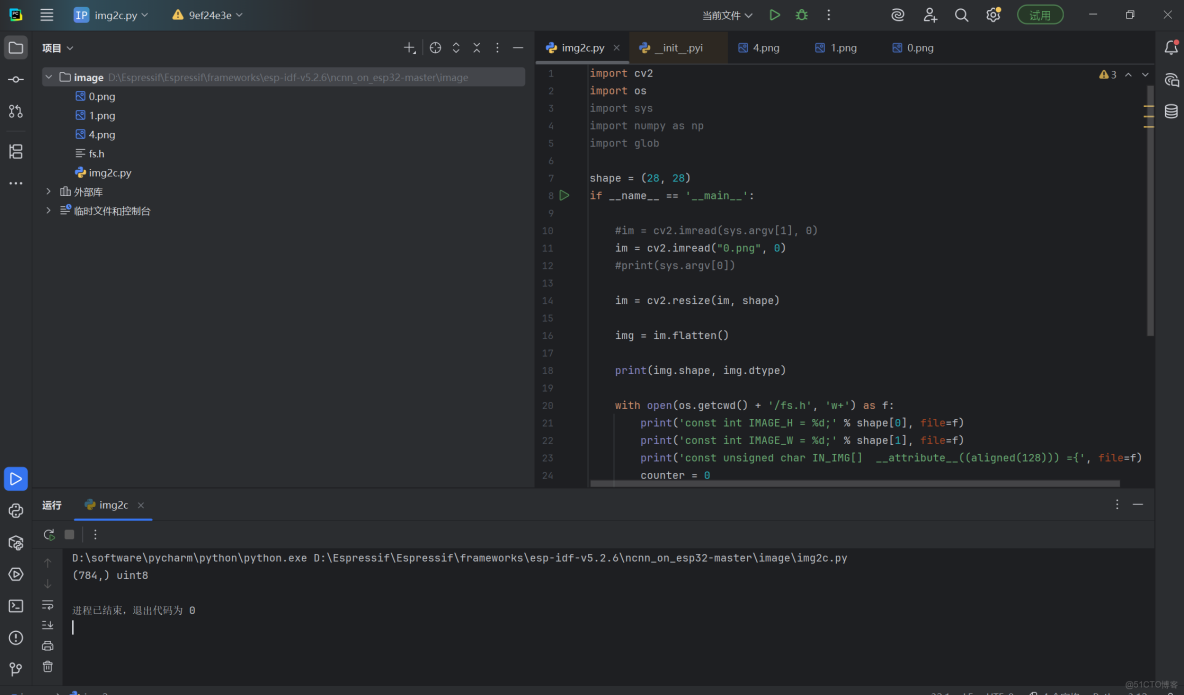The width and height of the screenshot is (1184, 695).
Task: Open the Run tool window in left sidebar
Action: click(x=15, y=479)
